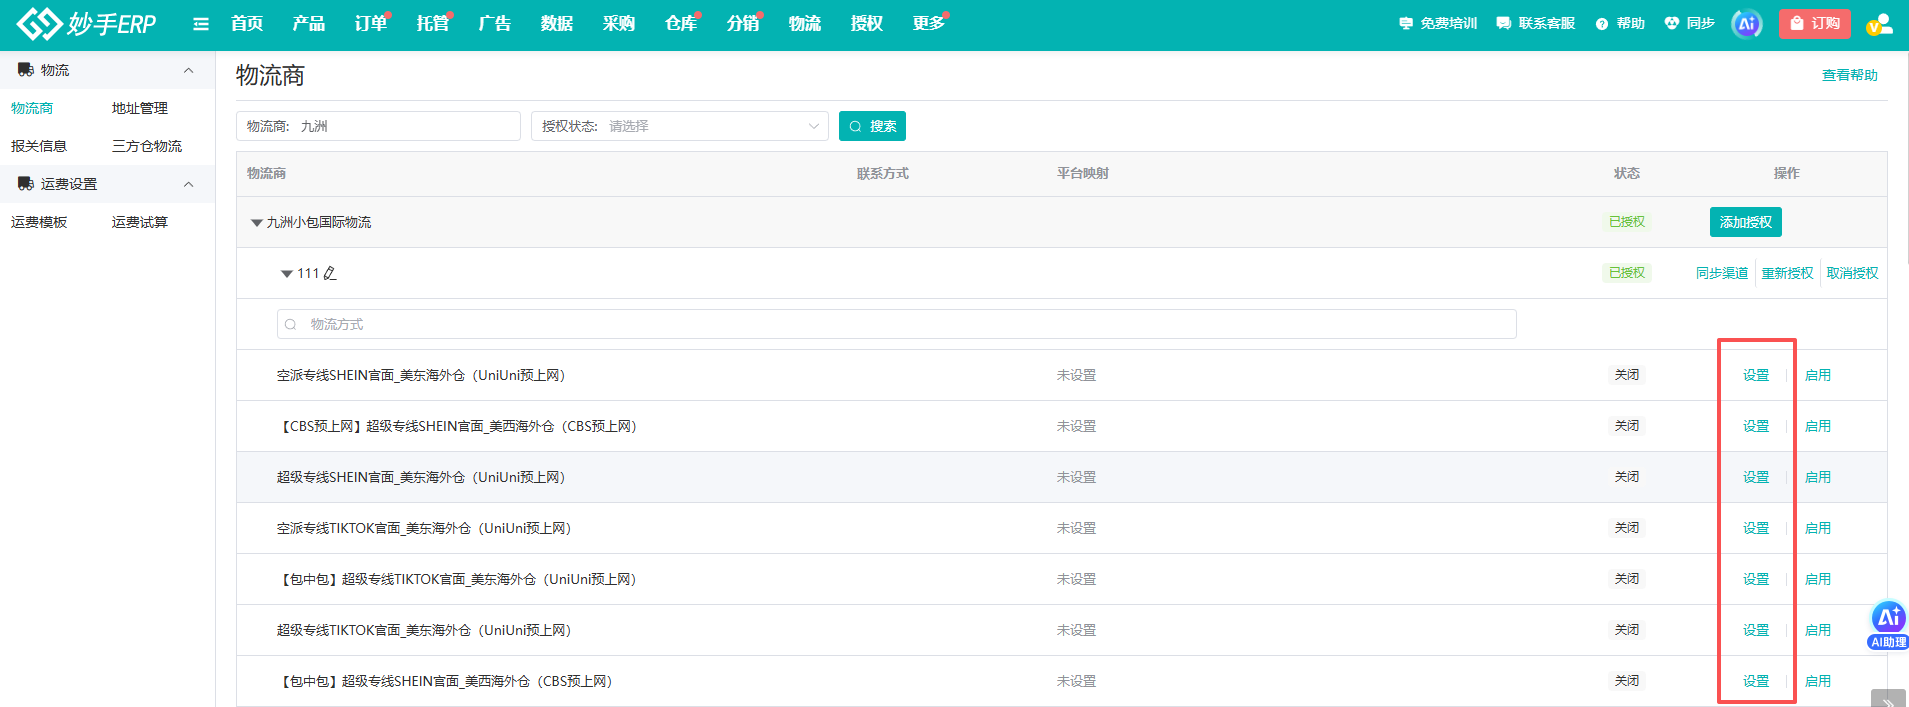Screen dimensions: 1909x707
Task: Open the 更多 menu
Action: [x=929, y=23]
